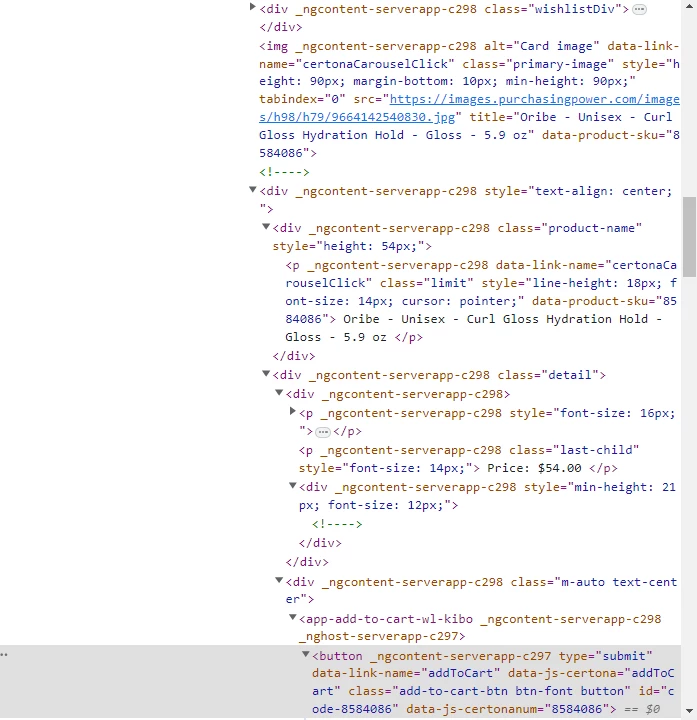Select data-link-name="addToCart" attribute
The width and height of the screenshot is (697, 720).
tap(405, 673)
